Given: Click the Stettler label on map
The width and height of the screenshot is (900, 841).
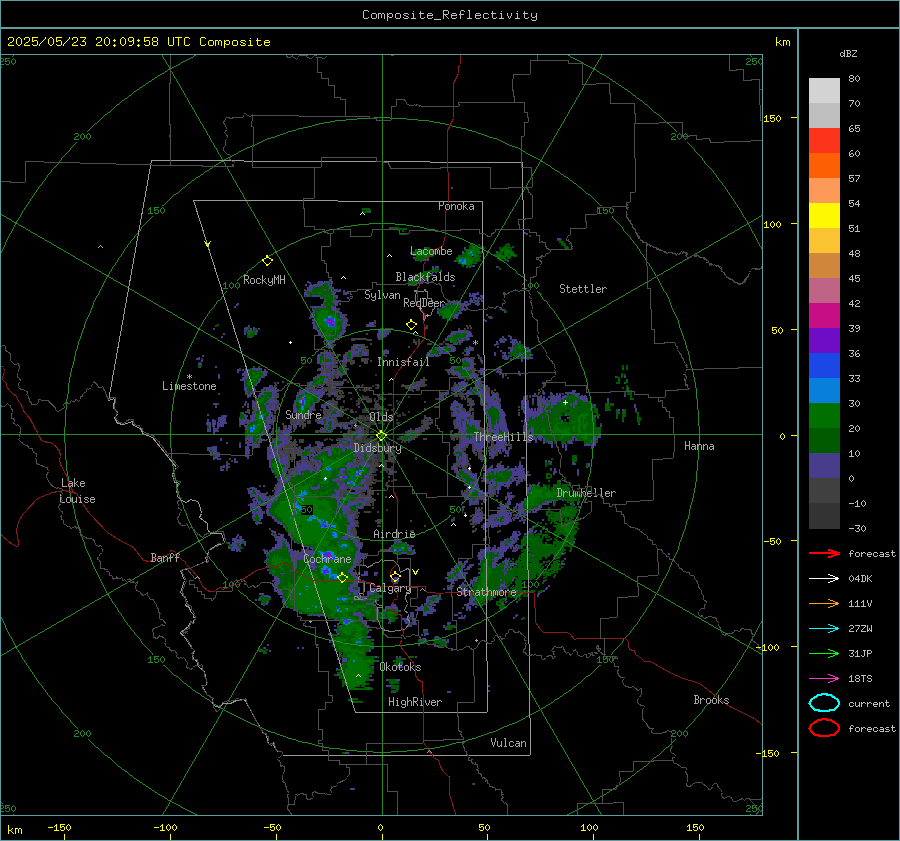Looking at the screenshot, I should (x=583, y=289).
